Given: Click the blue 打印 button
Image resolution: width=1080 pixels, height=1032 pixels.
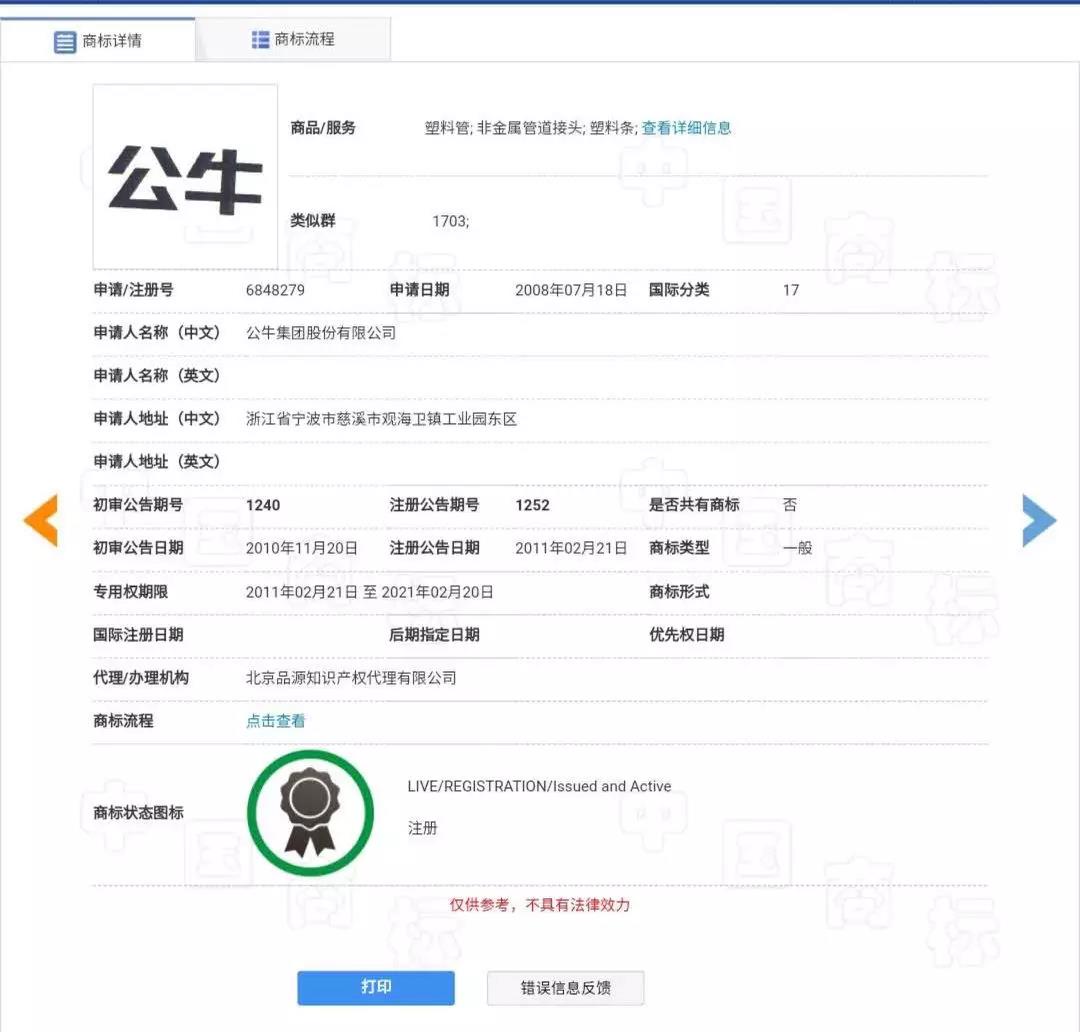Looking at the screenshot, I should click(x=376, y=987).
